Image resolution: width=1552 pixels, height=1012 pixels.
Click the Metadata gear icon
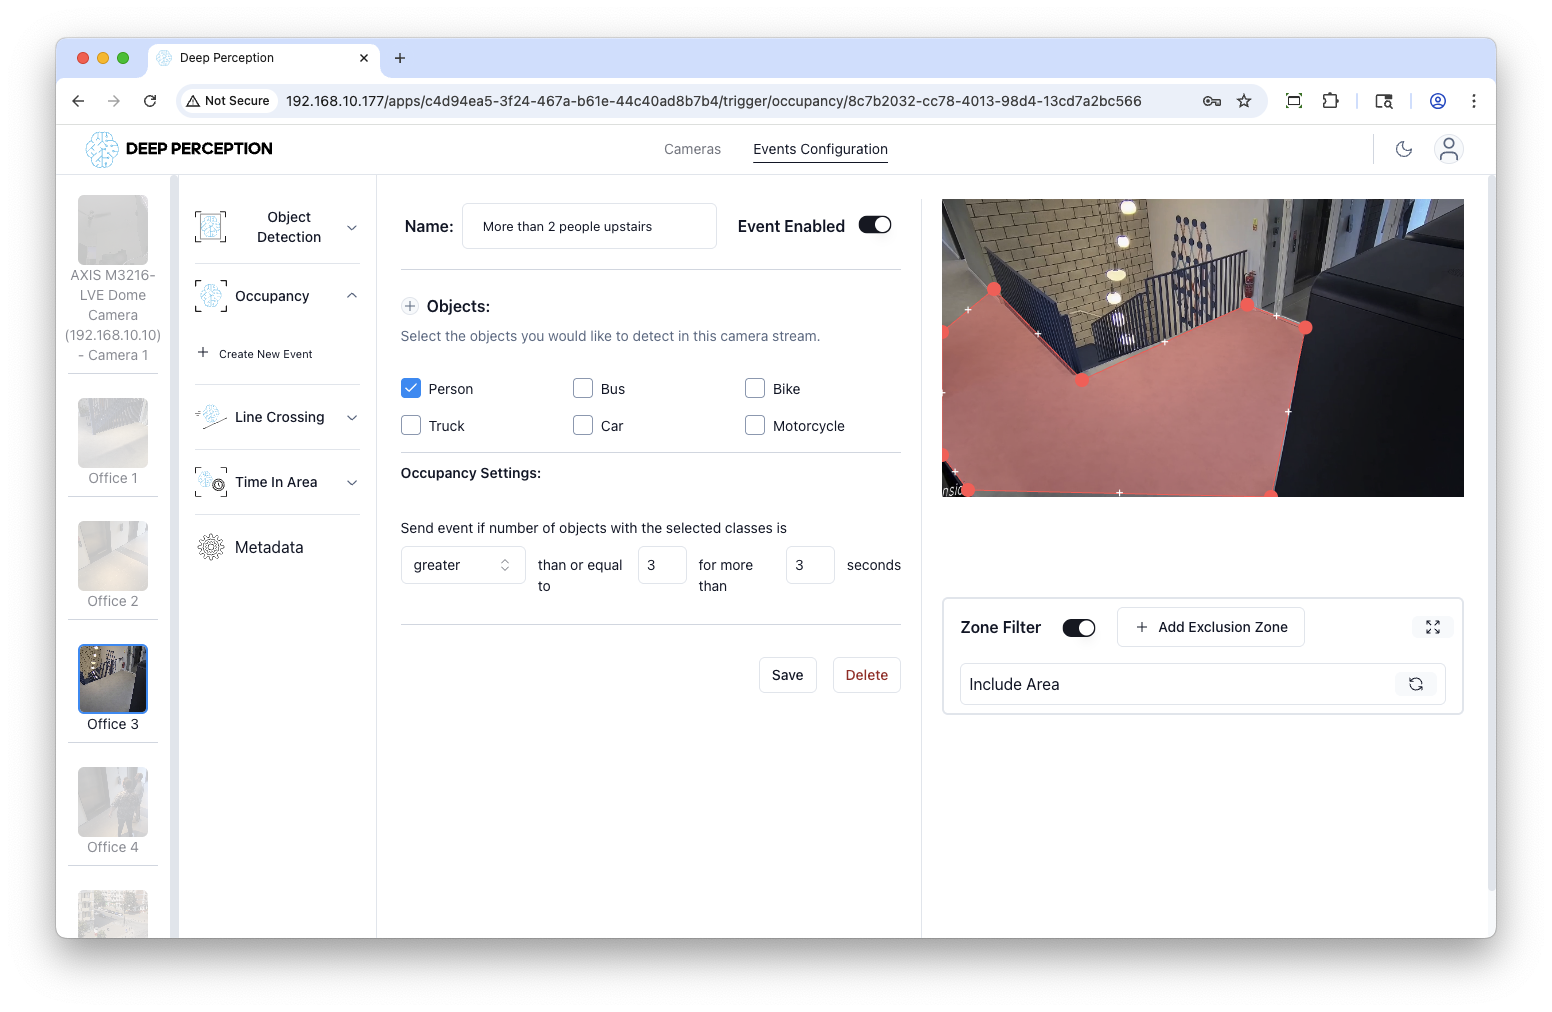[211, 547]
